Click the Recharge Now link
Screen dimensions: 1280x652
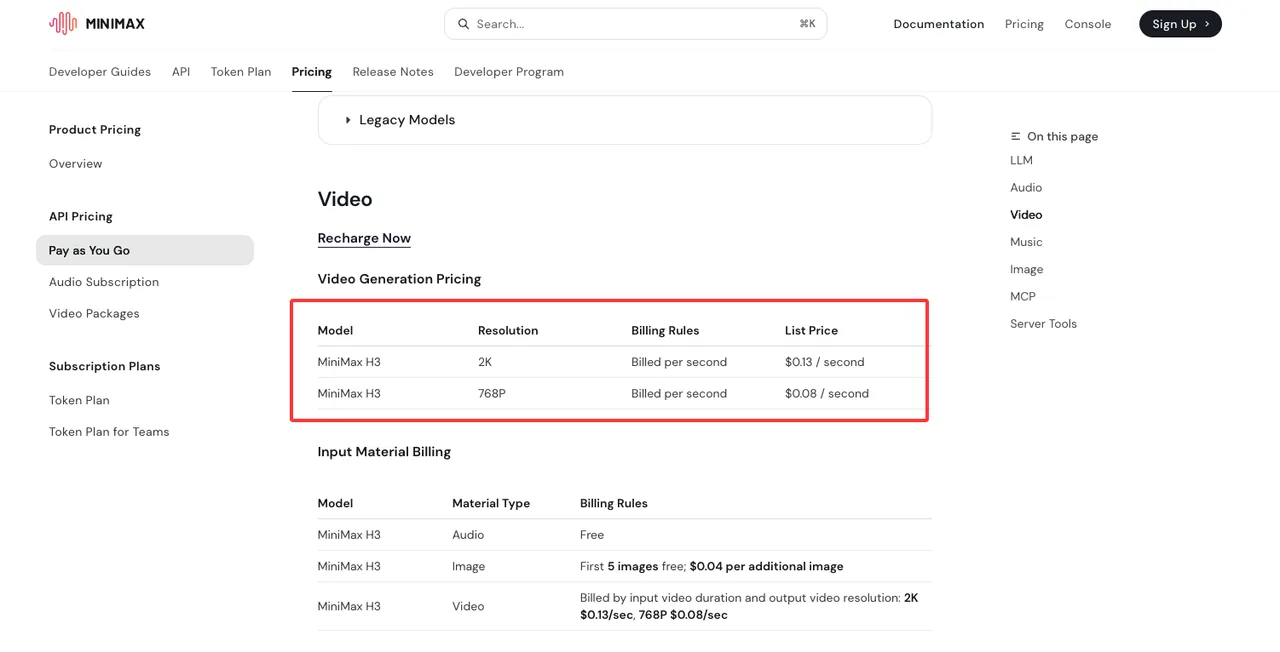click(364, 238)
